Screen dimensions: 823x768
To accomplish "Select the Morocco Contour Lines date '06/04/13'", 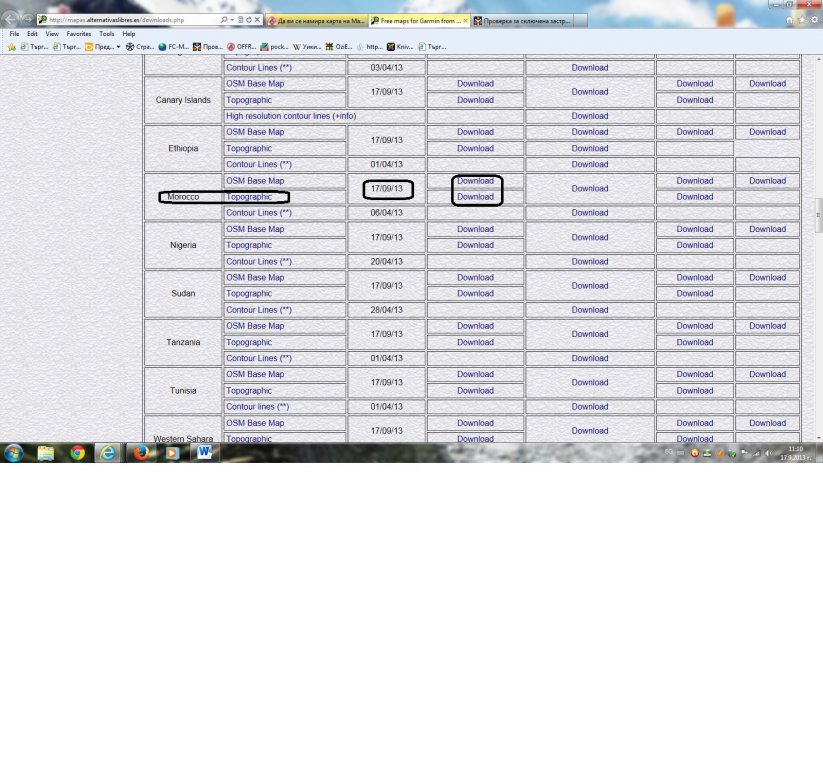I will [x=386, y=213].
